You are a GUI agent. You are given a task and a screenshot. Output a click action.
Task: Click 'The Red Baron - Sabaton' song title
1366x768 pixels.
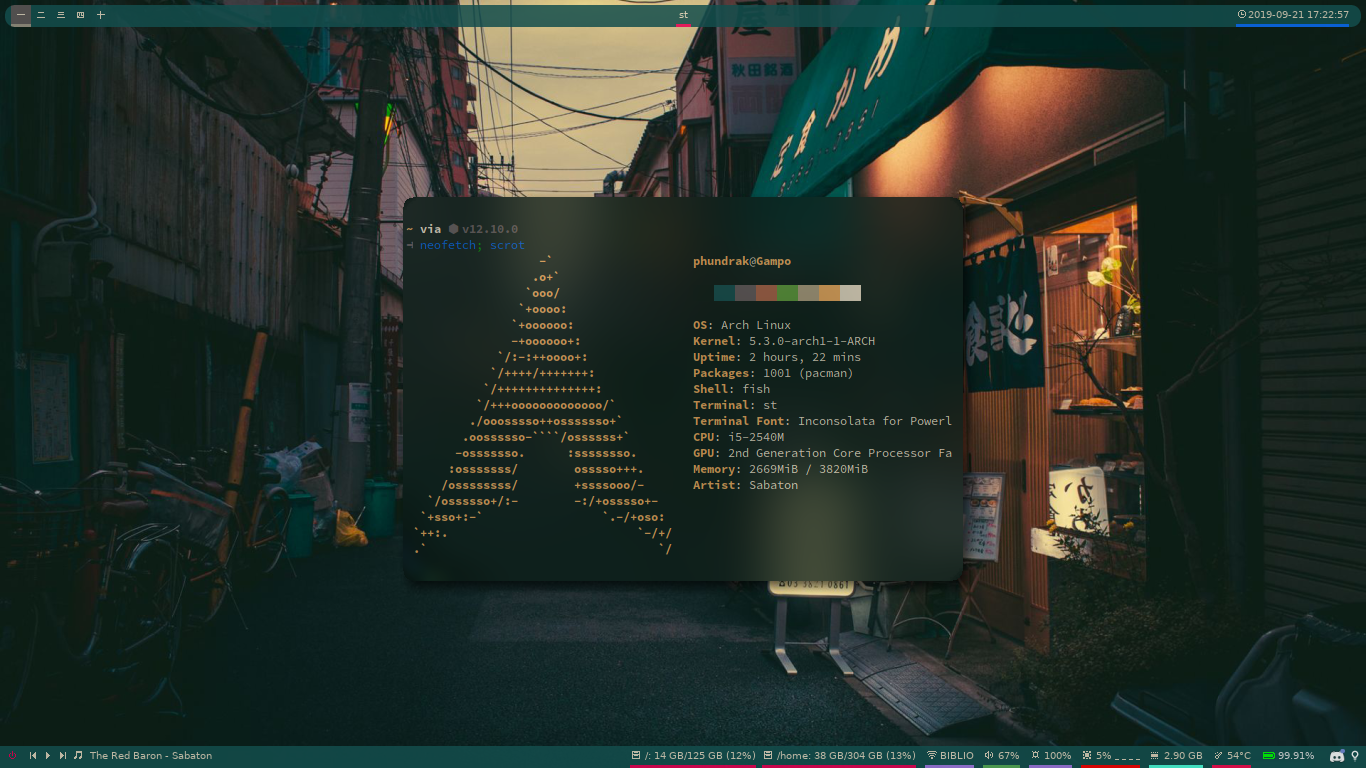(151, 756)
